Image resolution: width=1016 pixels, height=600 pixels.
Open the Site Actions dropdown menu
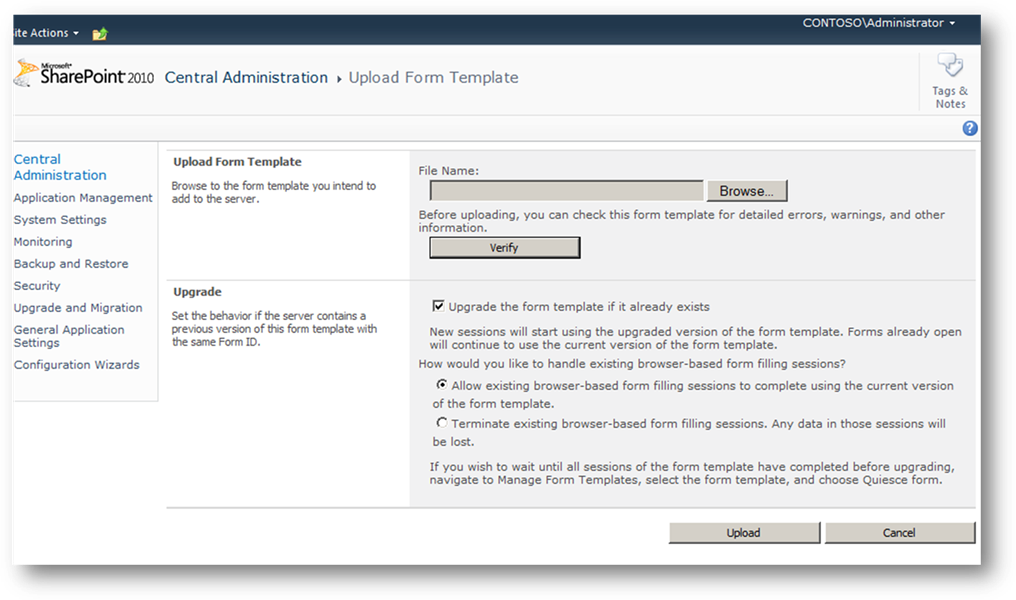point(44,33)
